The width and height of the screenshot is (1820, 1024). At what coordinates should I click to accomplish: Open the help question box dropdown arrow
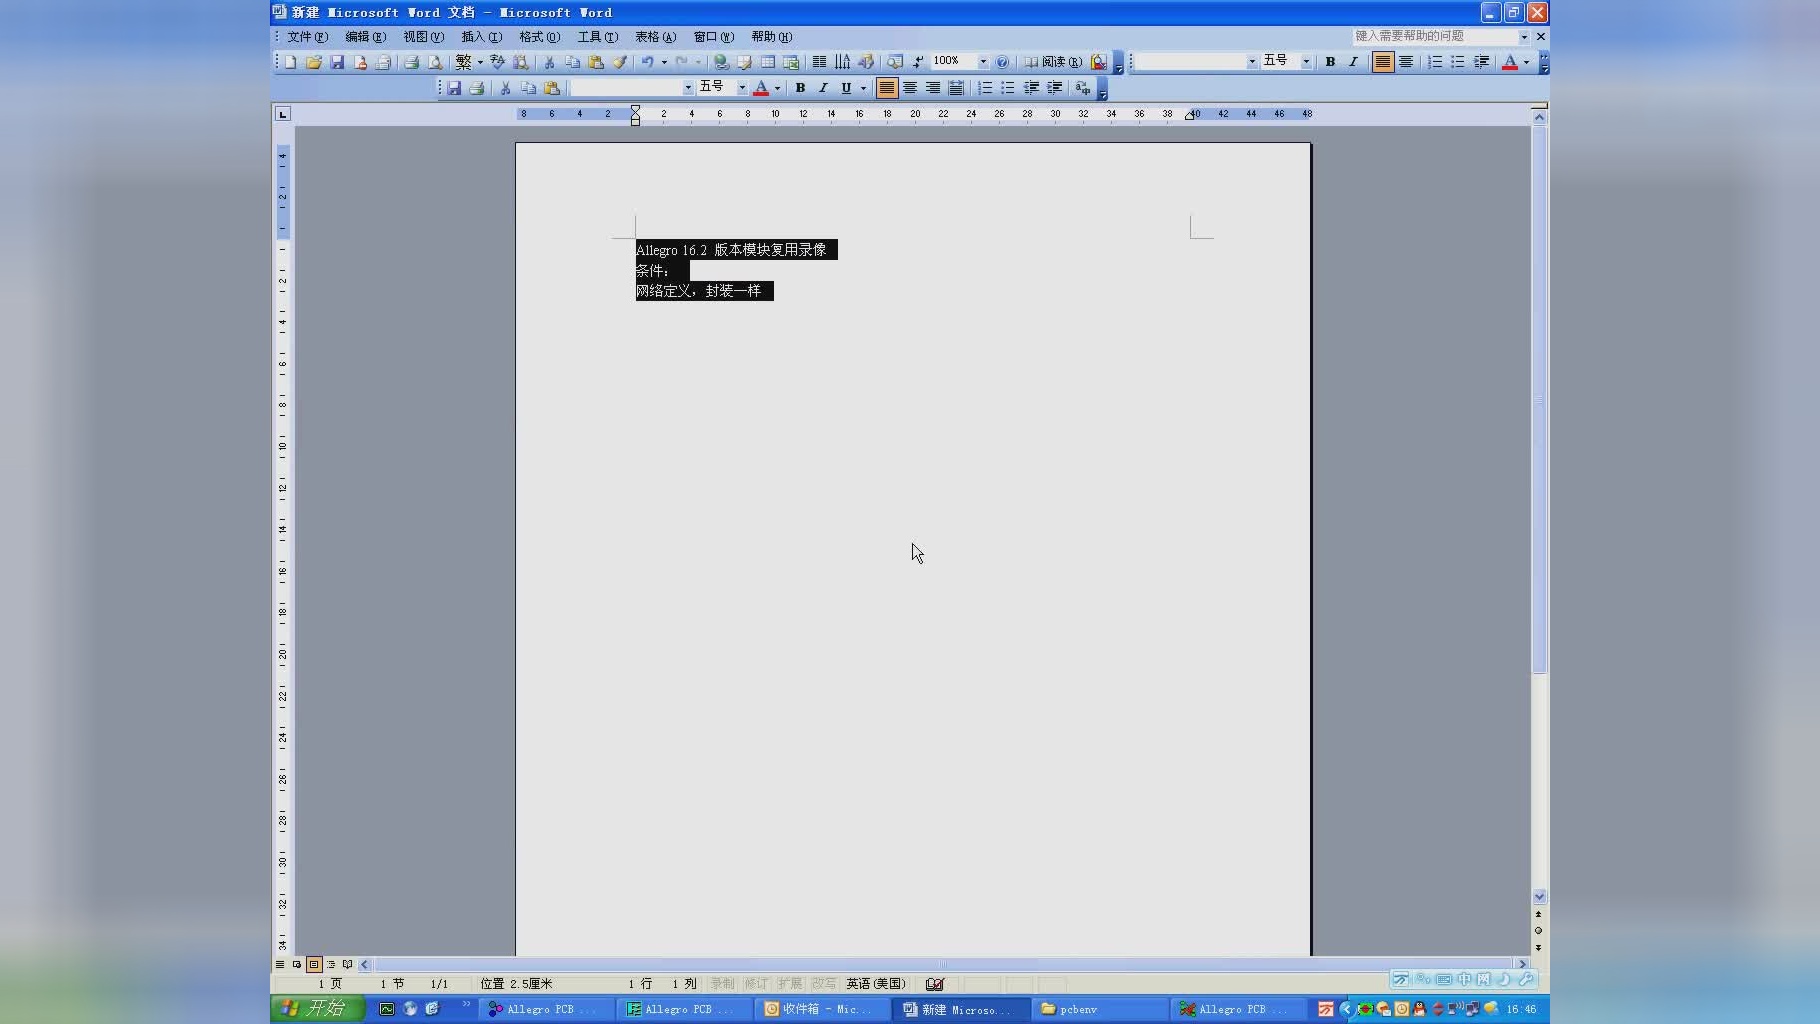pyautogui.click(x=1524, y=37)
